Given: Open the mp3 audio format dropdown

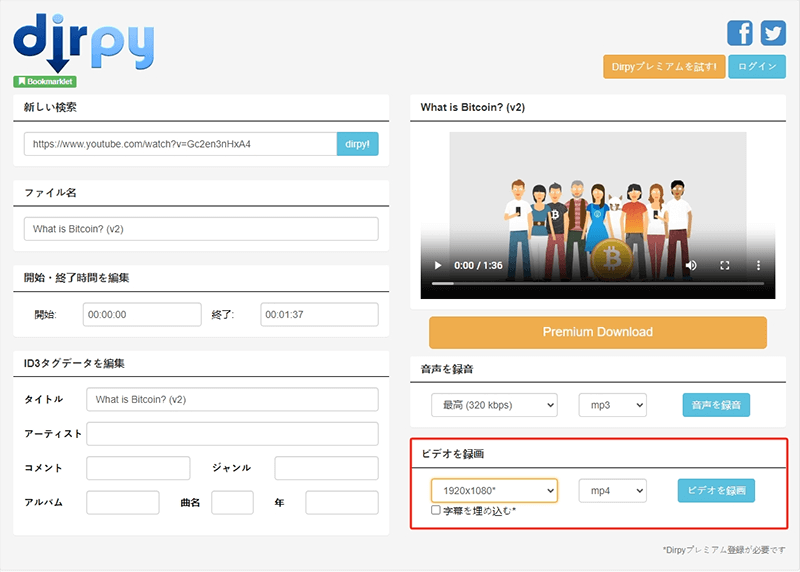Looking at the screenshot, I should (x=612, y=405).
